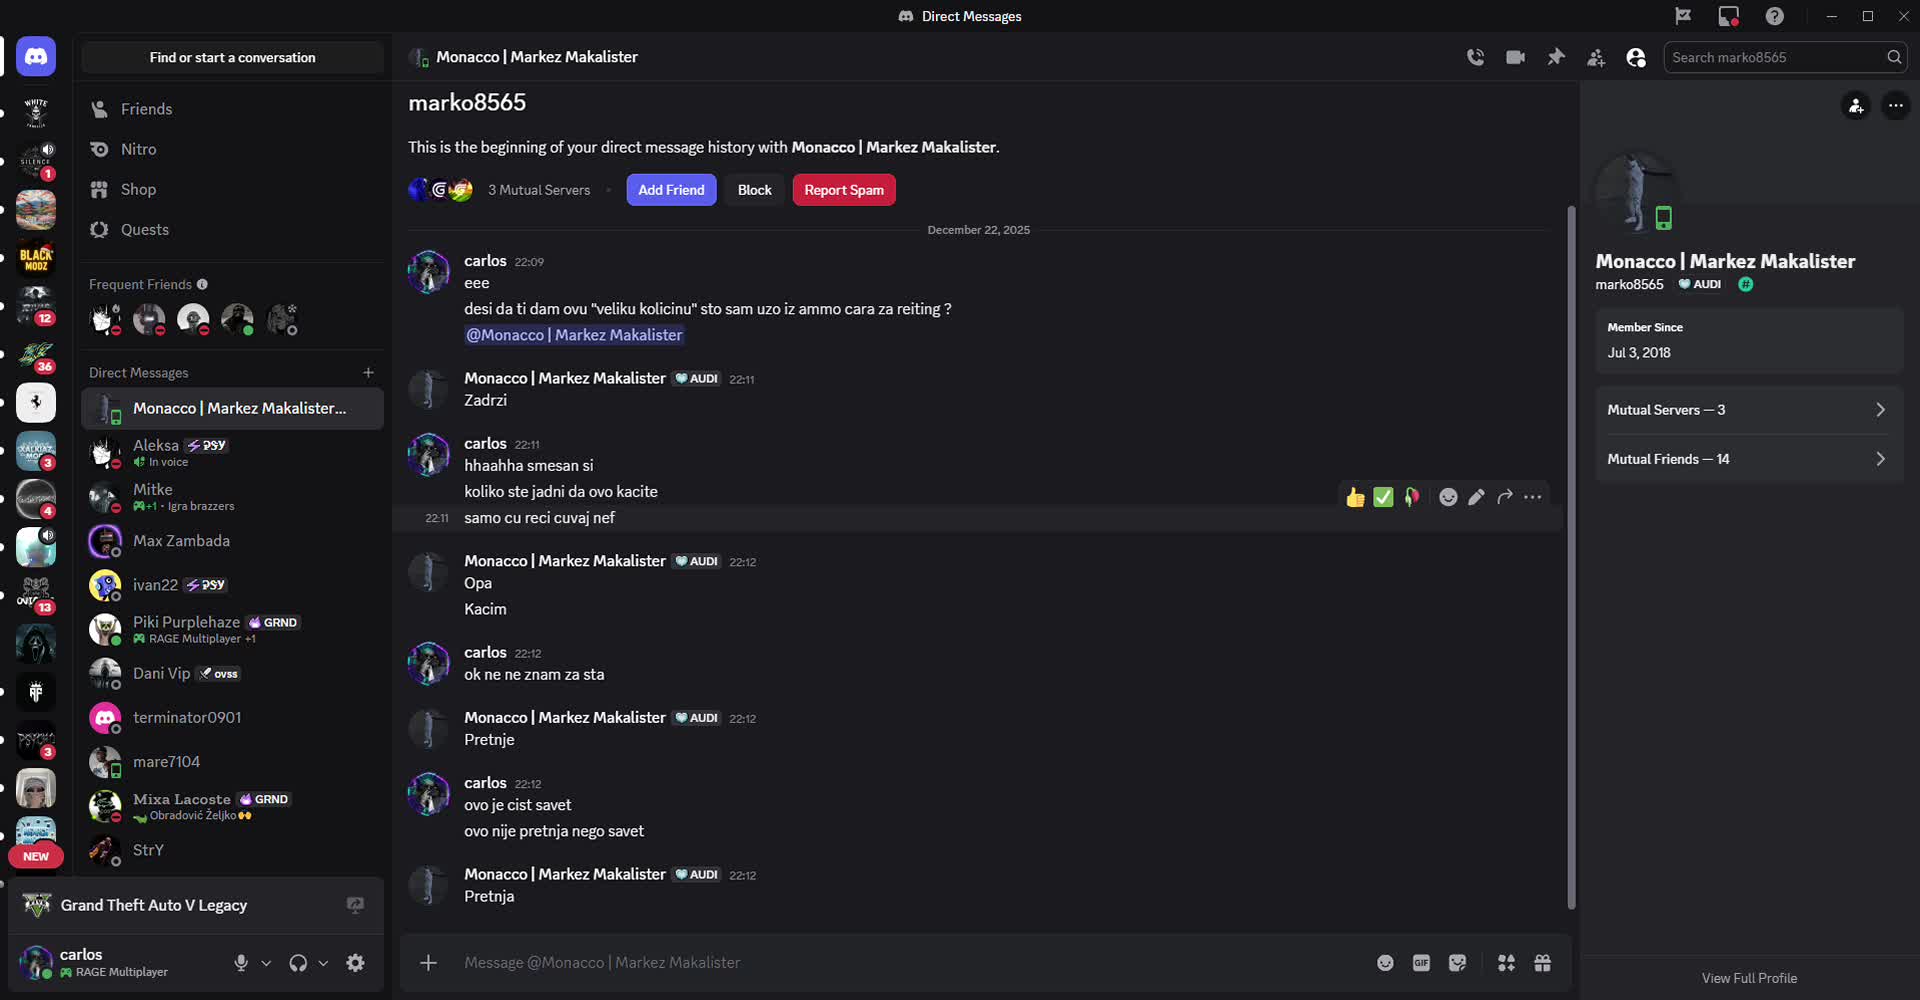Mute your microphone
Viewport: 1920px width, 1000px height.
tap(239, 963)
